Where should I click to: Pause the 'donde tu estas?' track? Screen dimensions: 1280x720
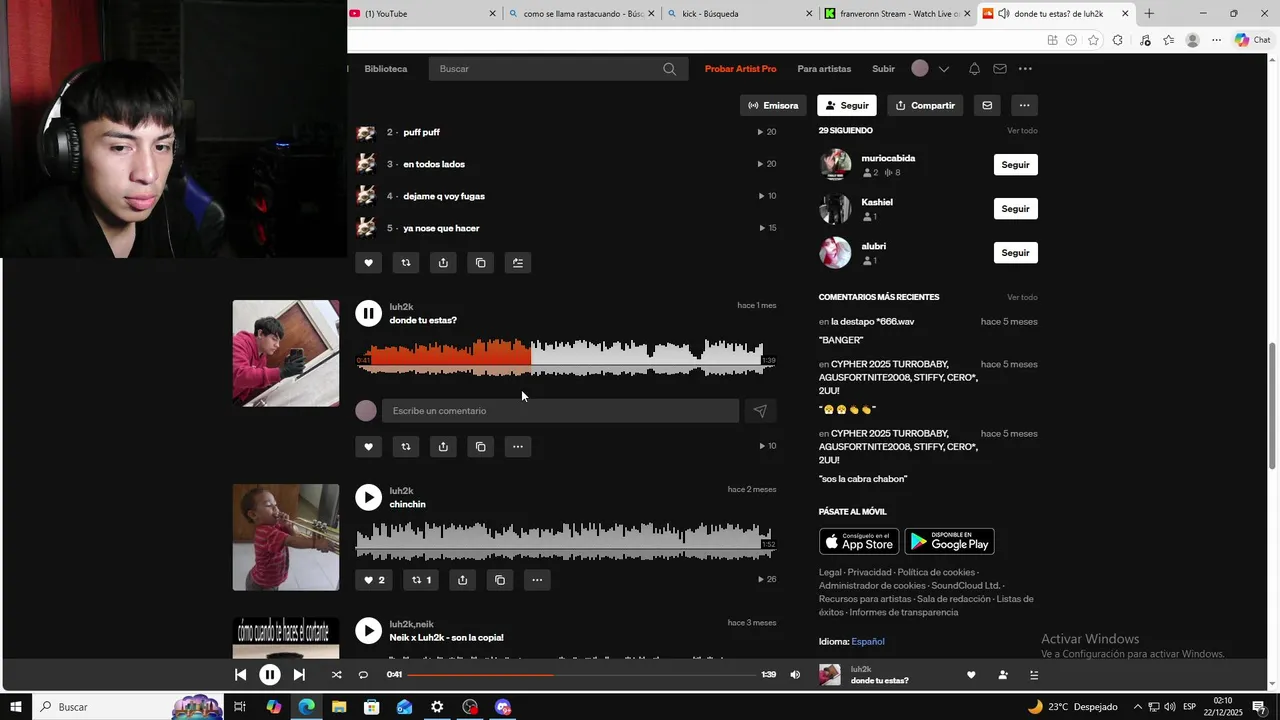(x=368, y=313)
